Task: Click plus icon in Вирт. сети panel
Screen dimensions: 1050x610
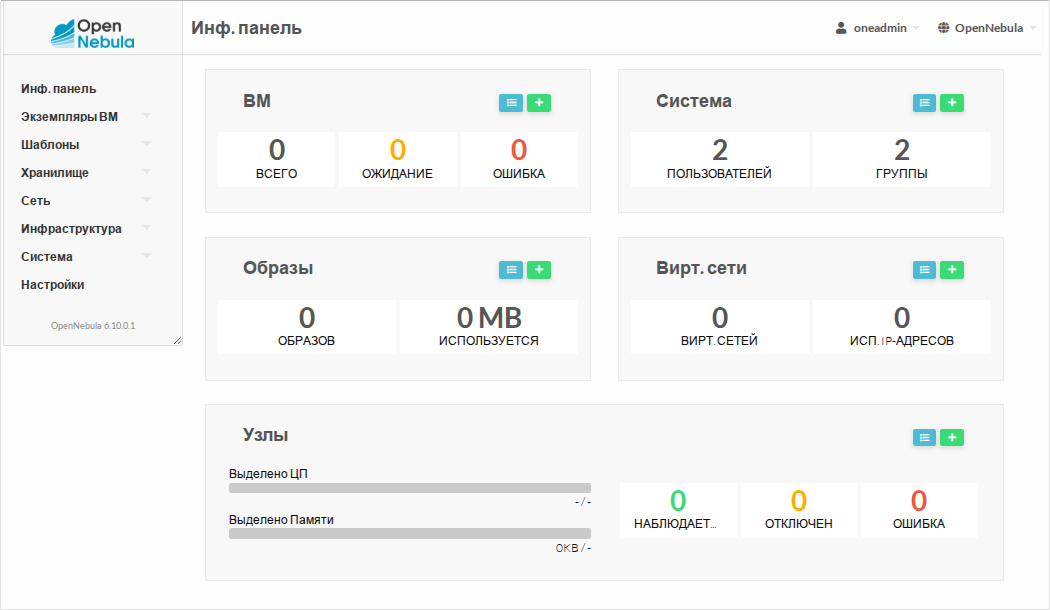Action: (952, 269)
